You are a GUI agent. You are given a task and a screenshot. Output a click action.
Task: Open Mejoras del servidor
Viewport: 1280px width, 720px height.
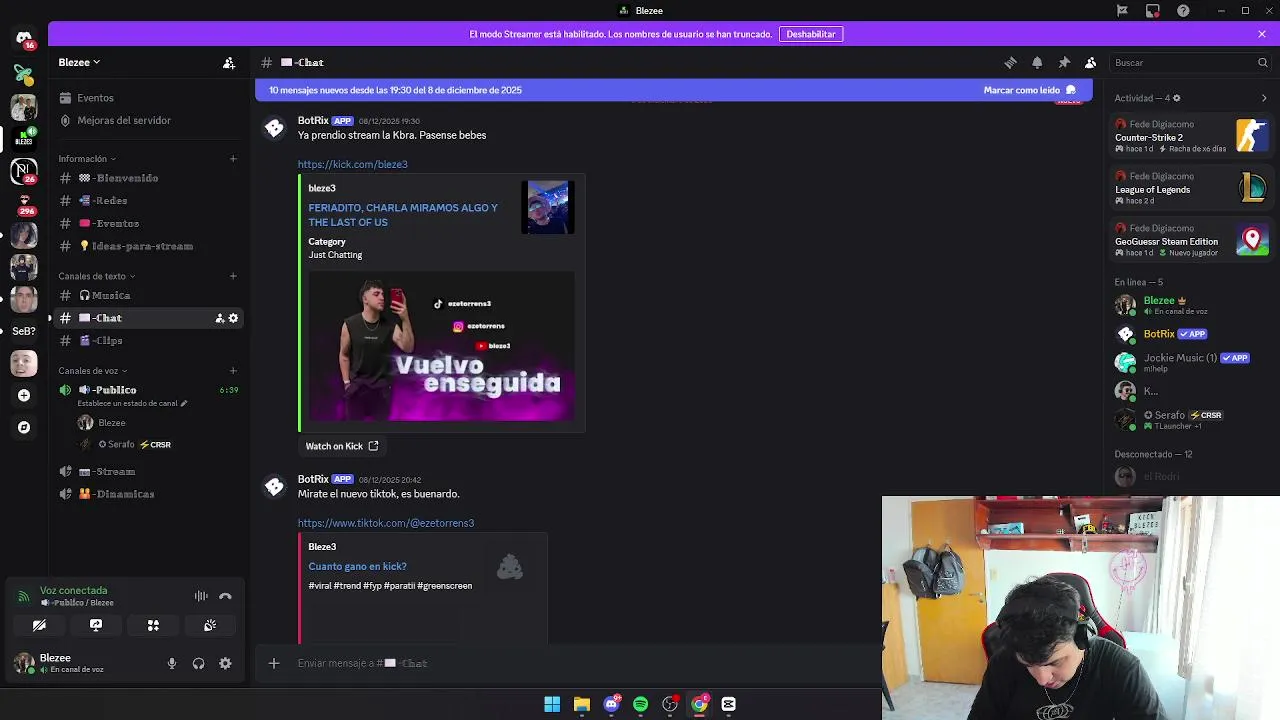(149, 120)
